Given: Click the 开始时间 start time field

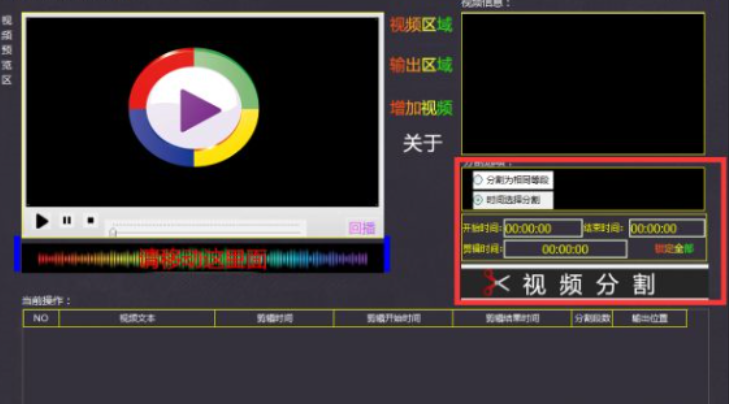Looking at the screenshot, I should point(542,228).
